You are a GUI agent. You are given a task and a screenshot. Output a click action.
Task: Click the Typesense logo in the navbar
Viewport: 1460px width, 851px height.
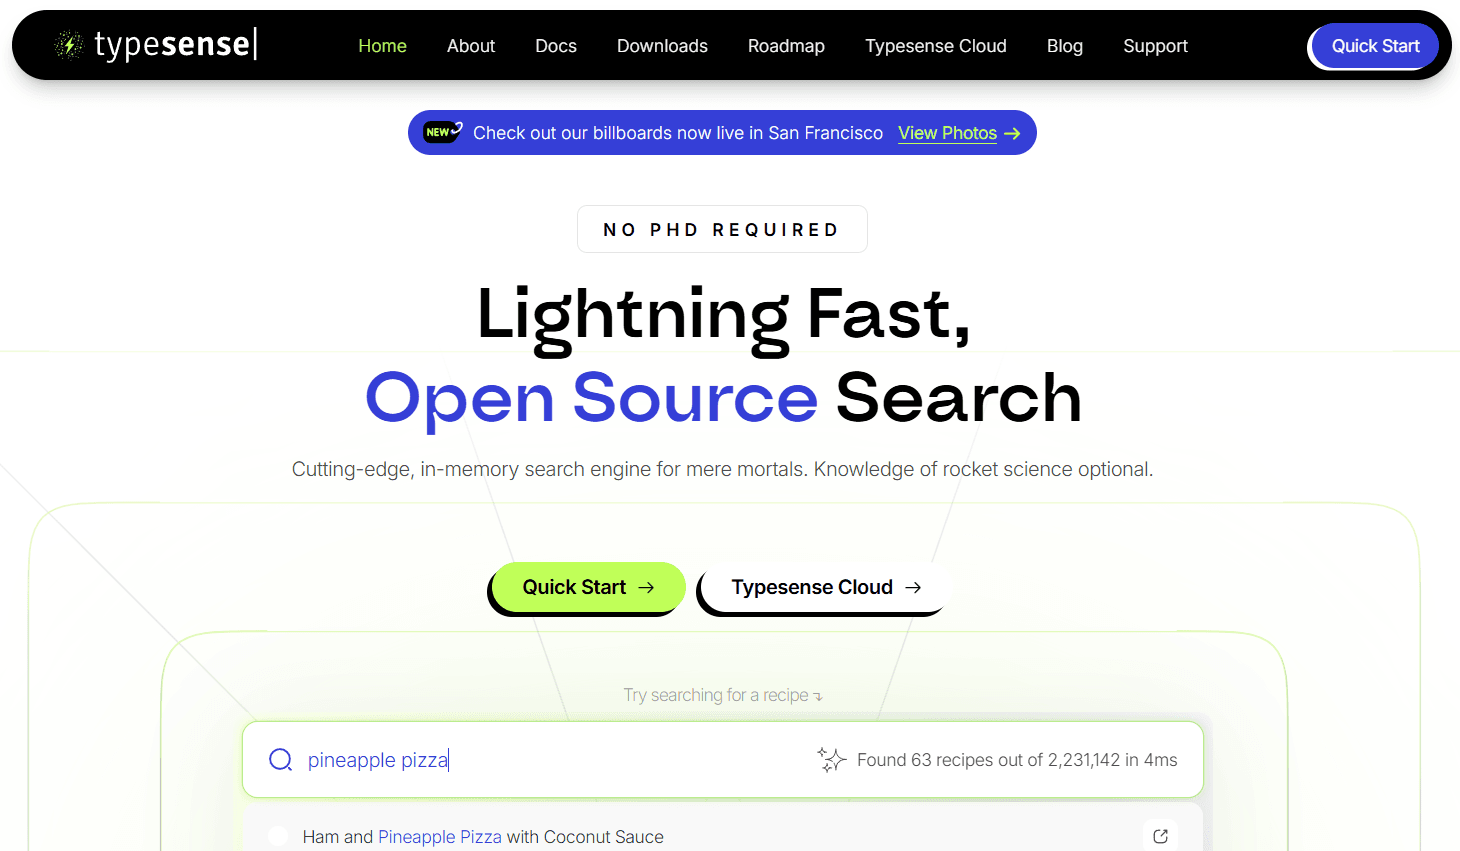click(x=156, y=45)
